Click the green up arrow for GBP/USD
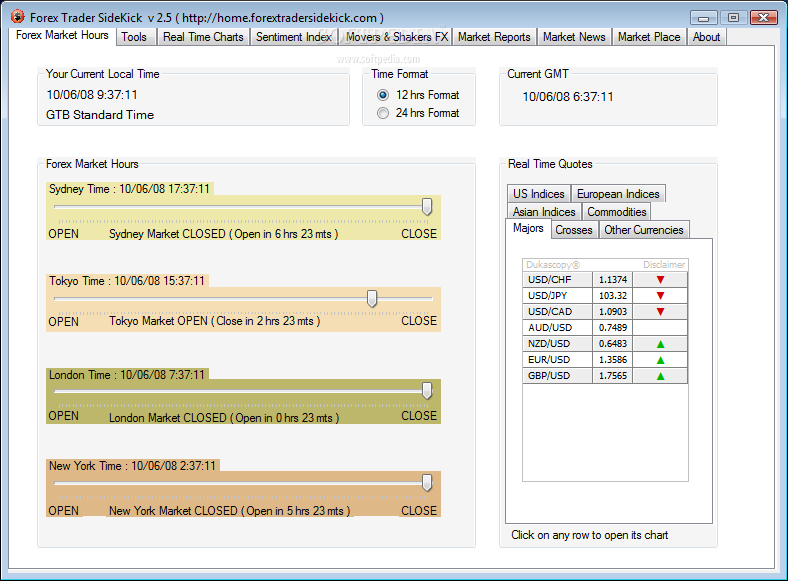 pyautogui.click(x=660, y=376)
